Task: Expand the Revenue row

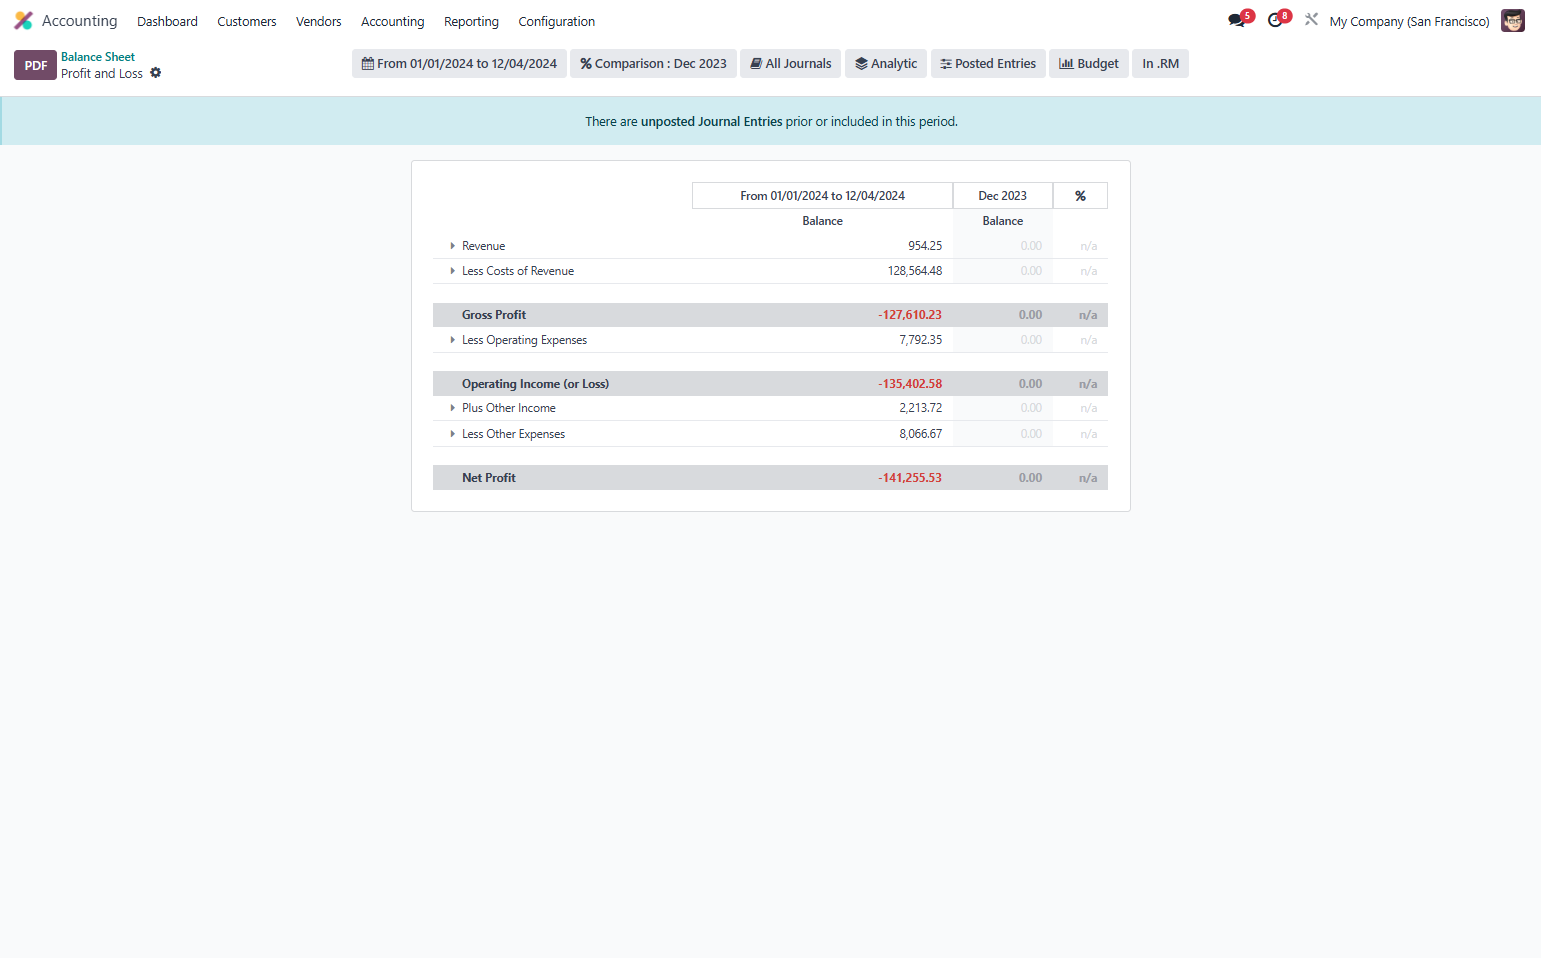Action: coord(452,246)
